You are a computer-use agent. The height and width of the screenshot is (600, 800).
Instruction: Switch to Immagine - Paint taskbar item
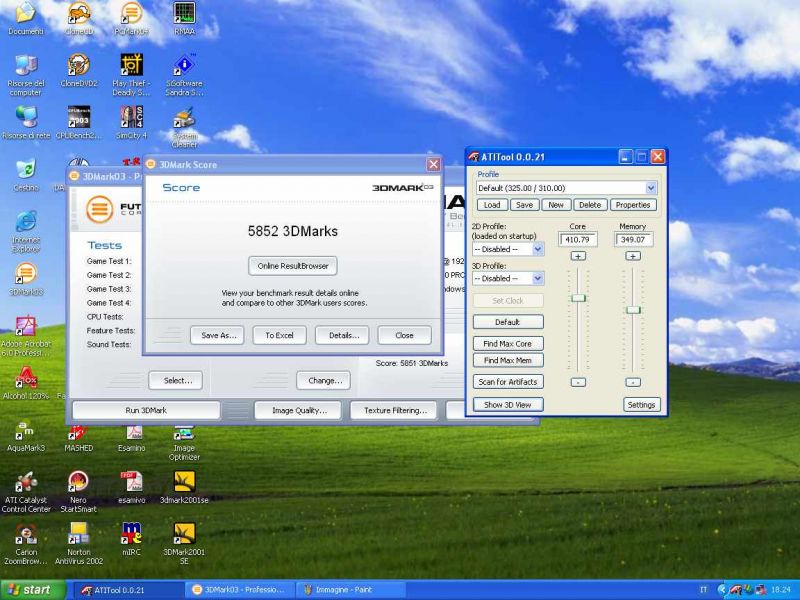click(x=350, y=590)
